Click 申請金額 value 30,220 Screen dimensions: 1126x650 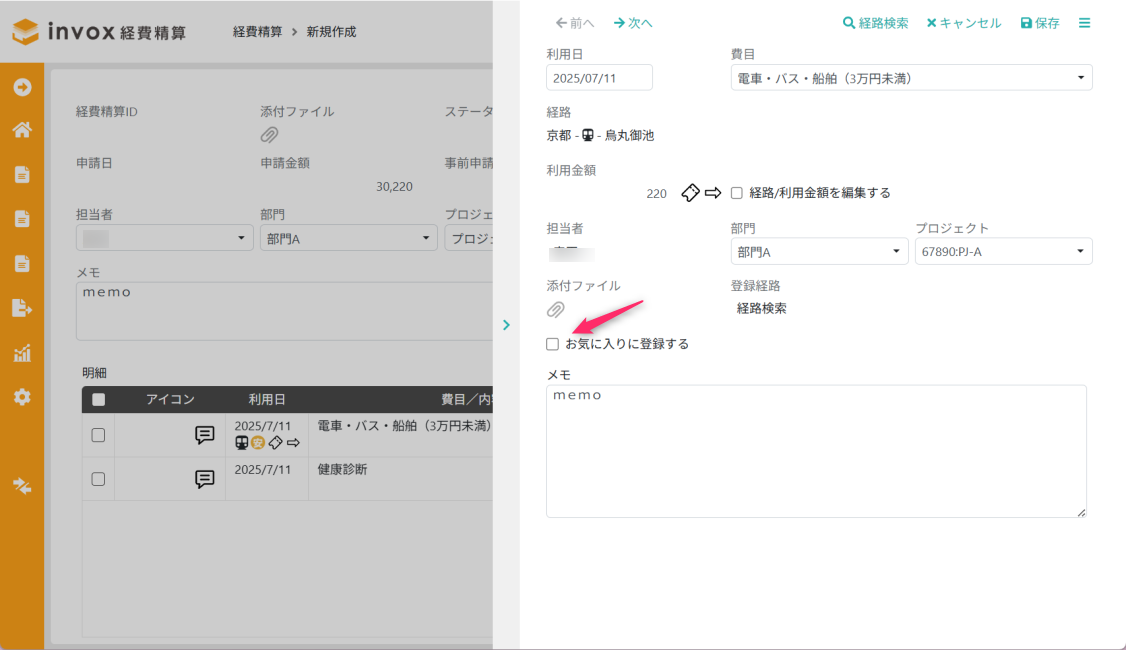[x=394, y=187]
